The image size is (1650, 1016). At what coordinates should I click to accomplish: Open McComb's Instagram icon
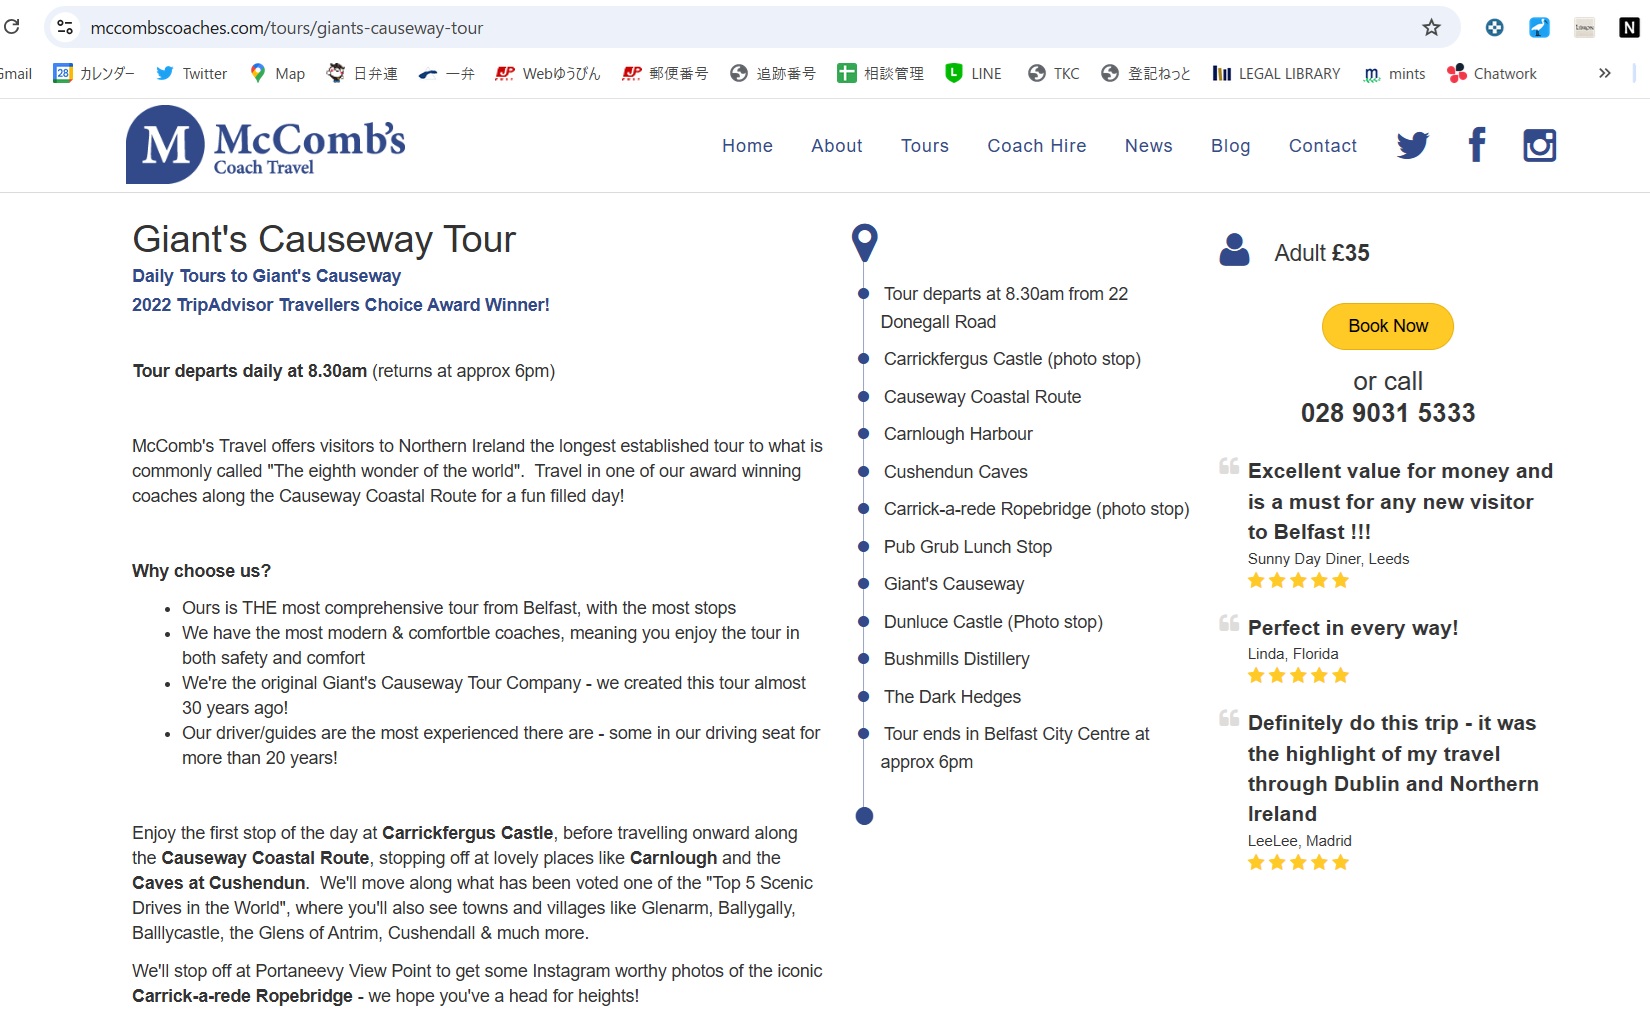[1539, 146]
